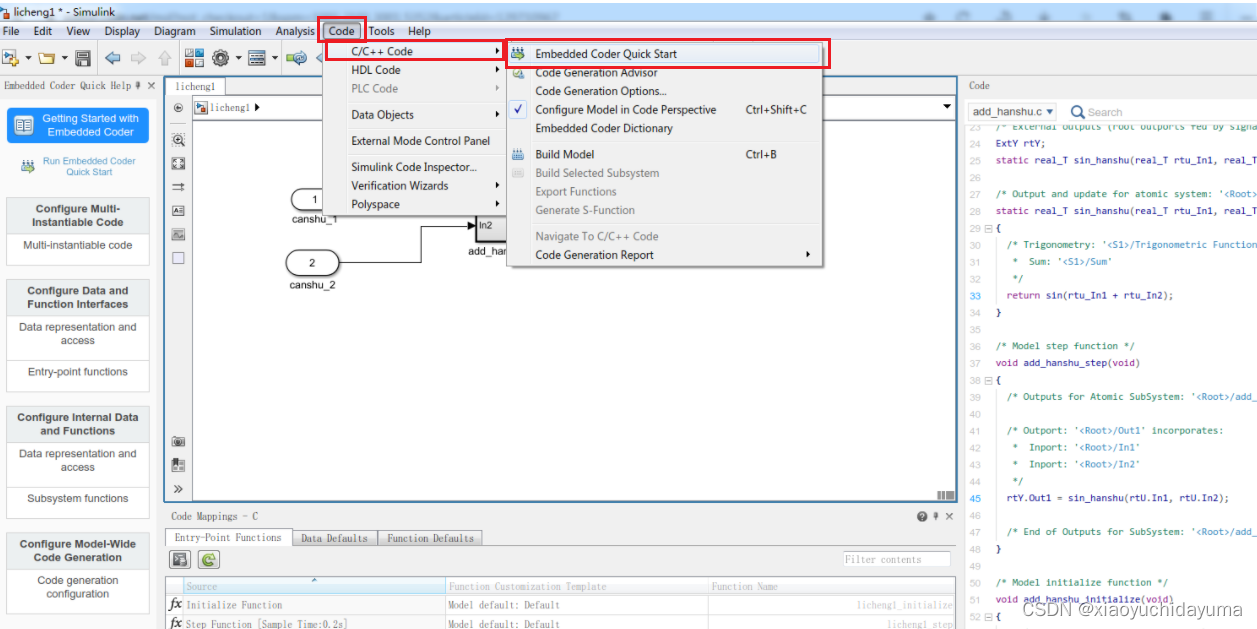The image size is (1257, 629).
Task: Open Entry-point functions link
Action: [x=78, y=372]
